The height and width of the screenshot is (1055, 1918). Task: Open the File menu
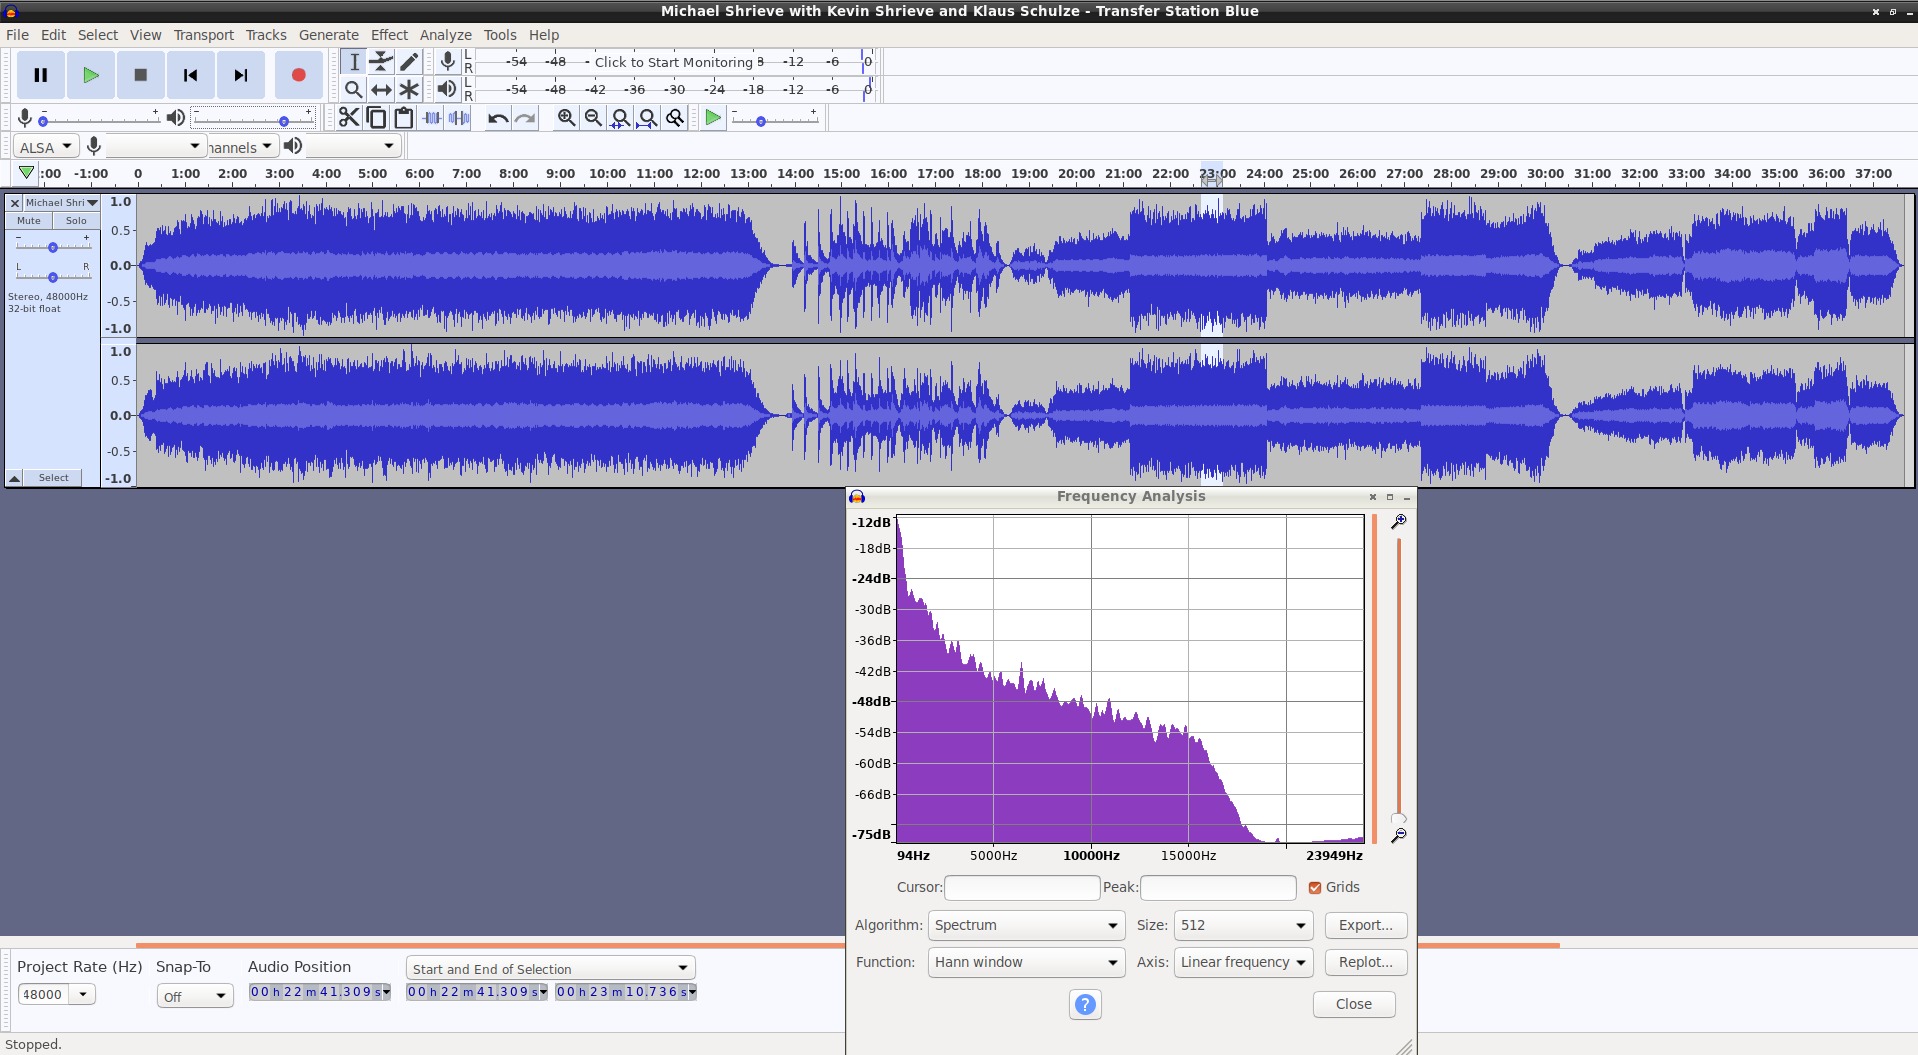[18, 35]
